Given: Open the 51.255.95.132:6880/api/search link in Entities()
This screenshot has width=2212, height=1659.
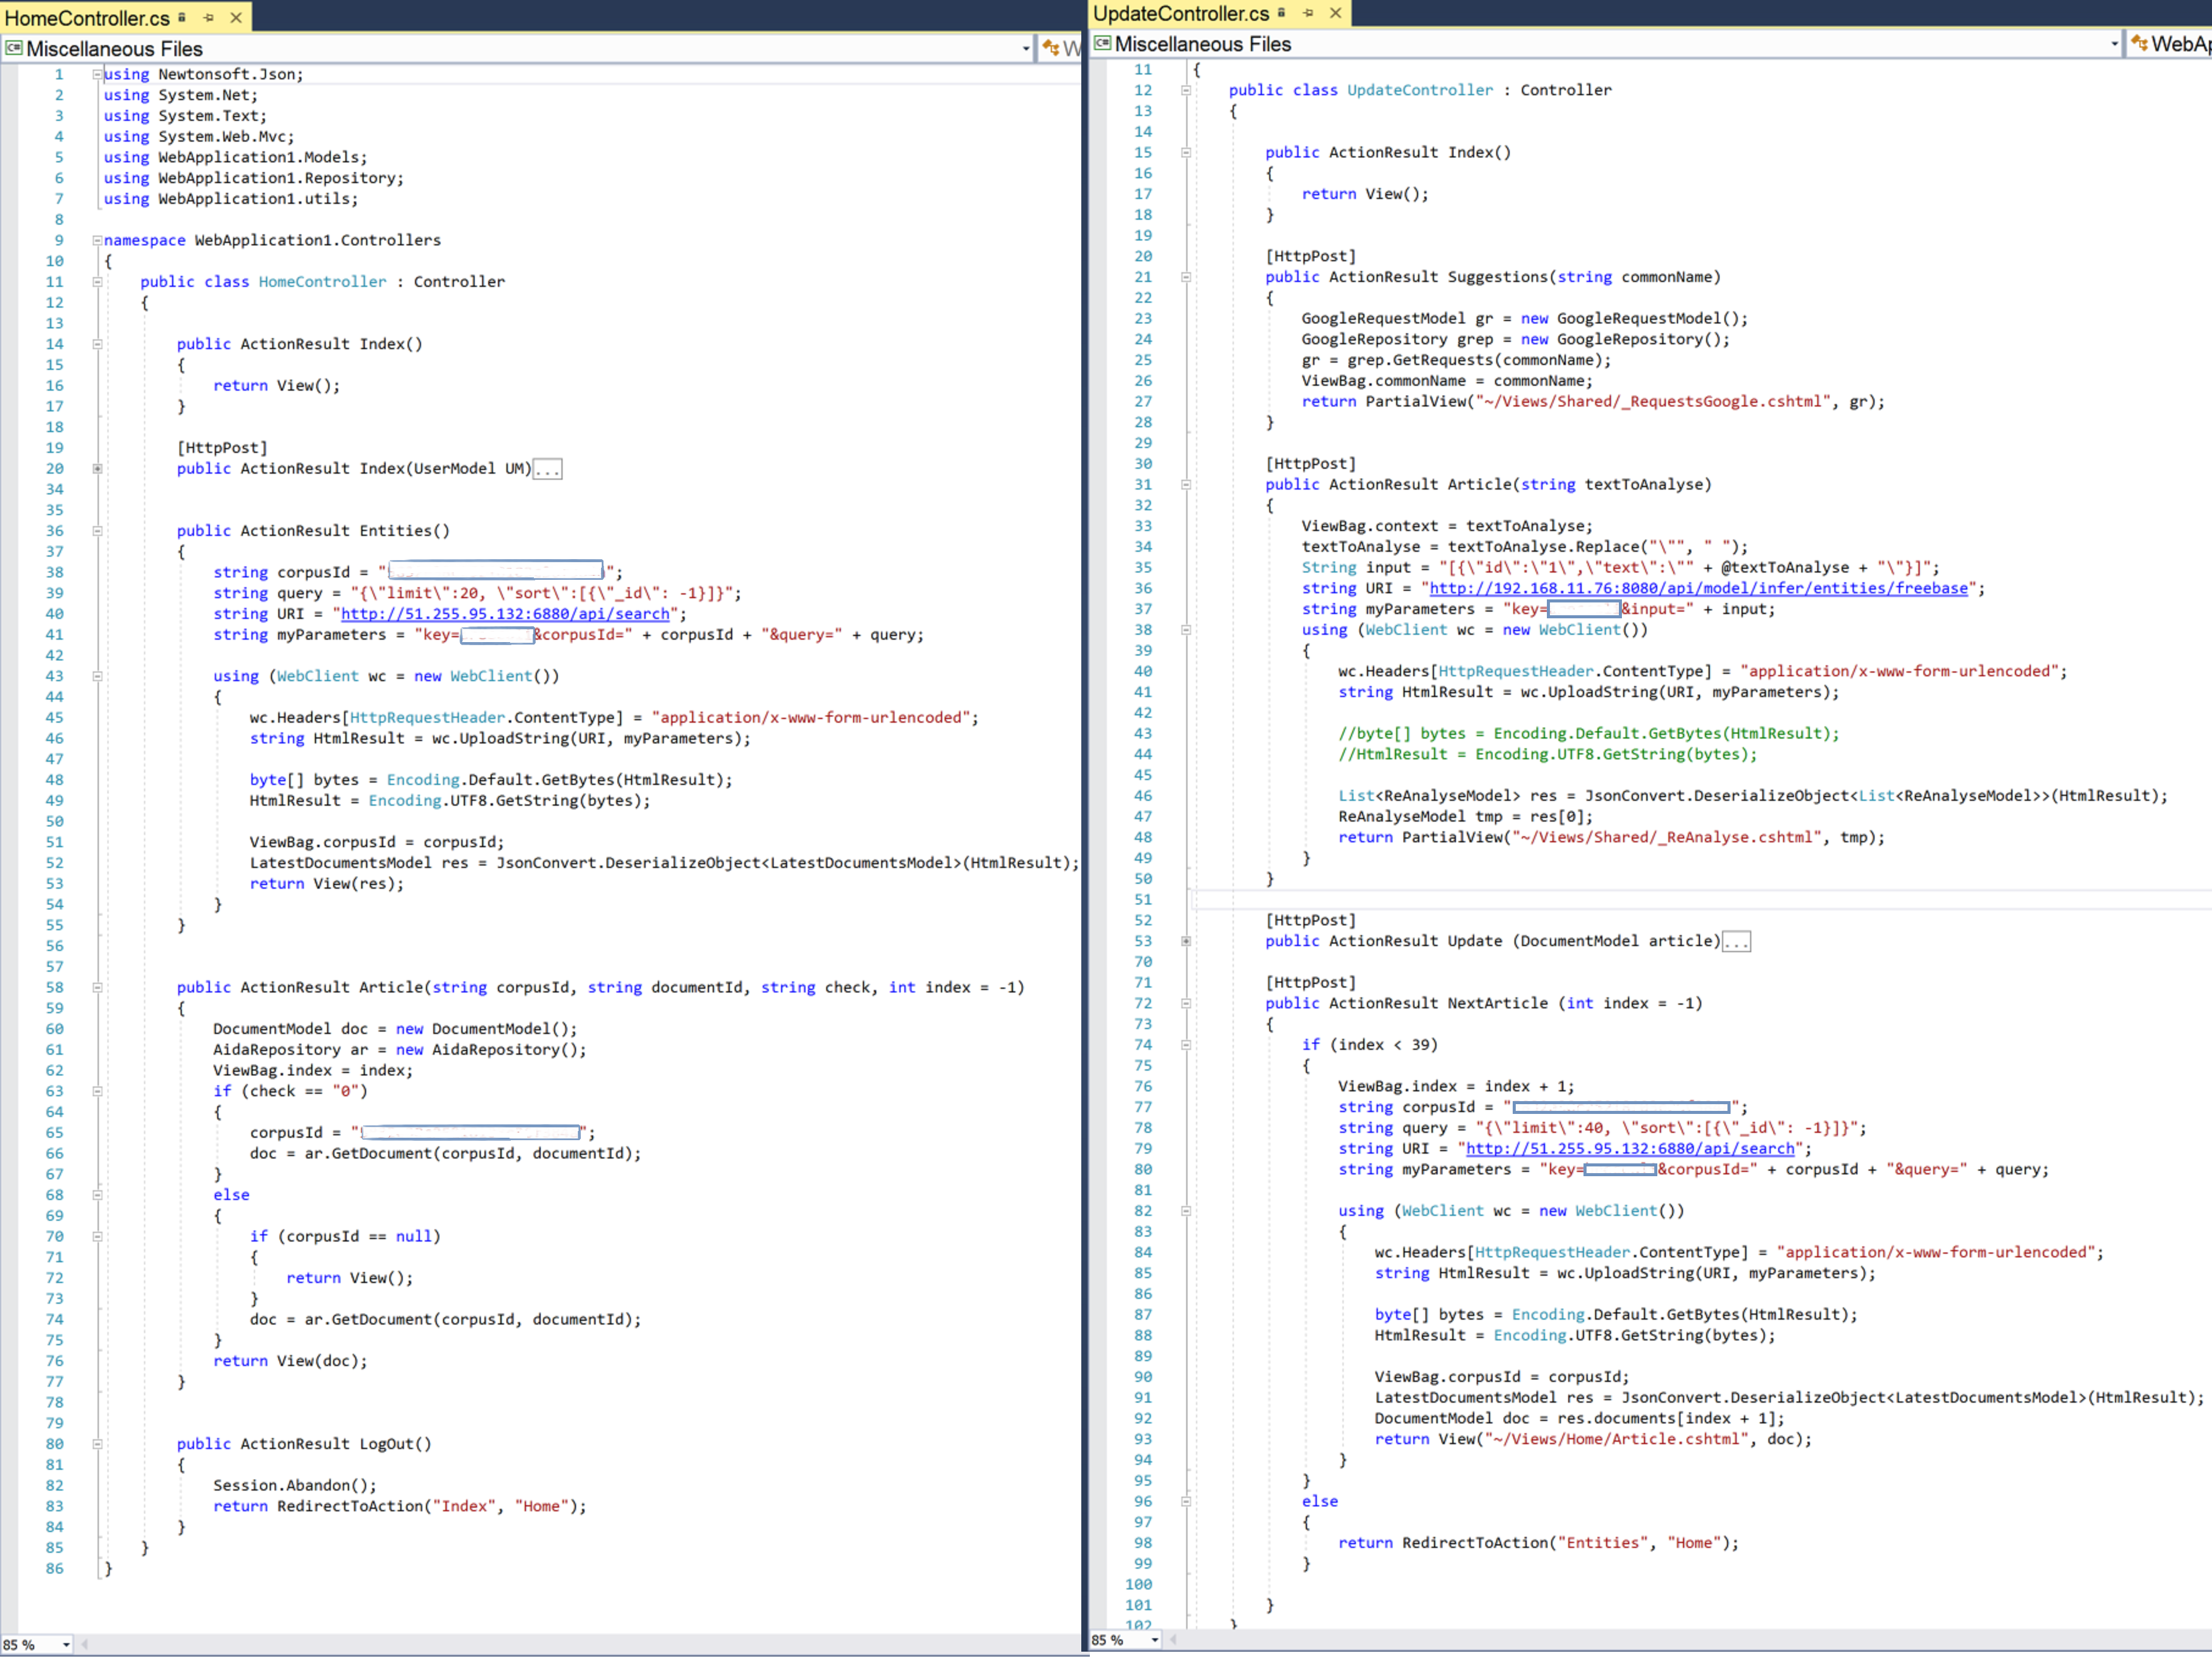Looking at the screenshot, I should (505, 614).
